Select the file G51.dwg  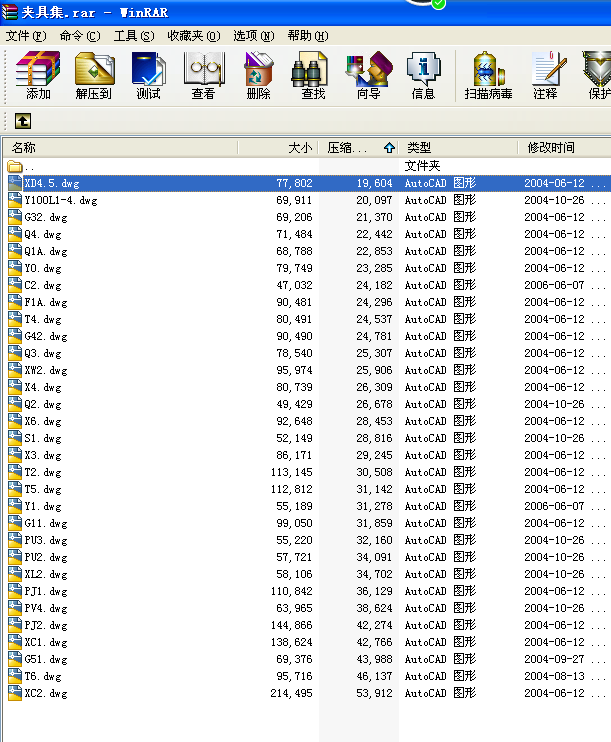pos(46,660)
